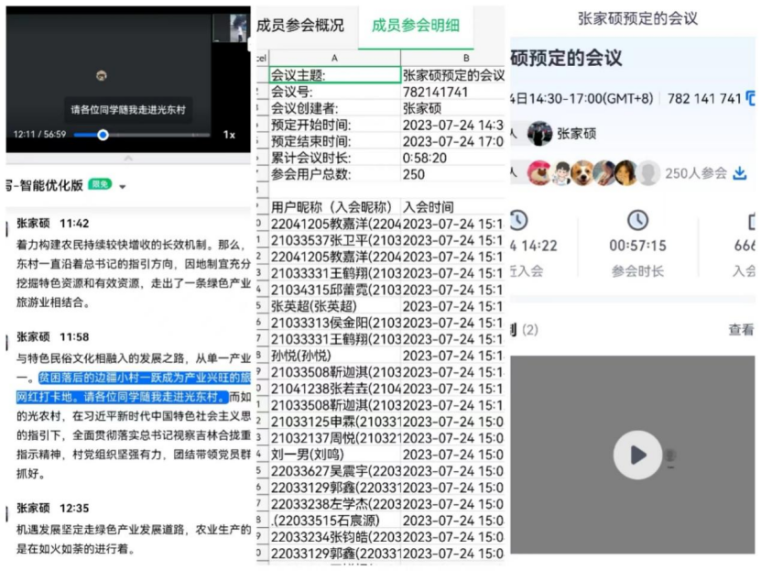This screenshot has height=571, width=761.
Task: Jump to transcript entry at 11:42
Action: [x=74, y=223]
